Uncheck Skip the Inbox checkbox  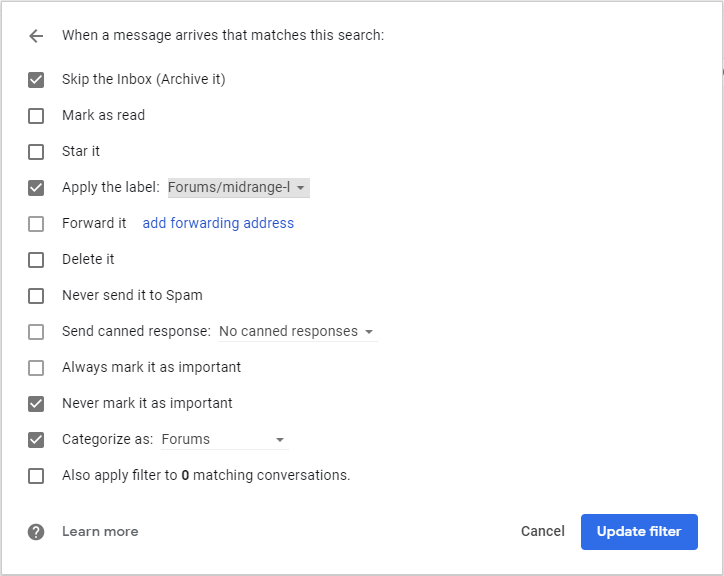[36, 80]
